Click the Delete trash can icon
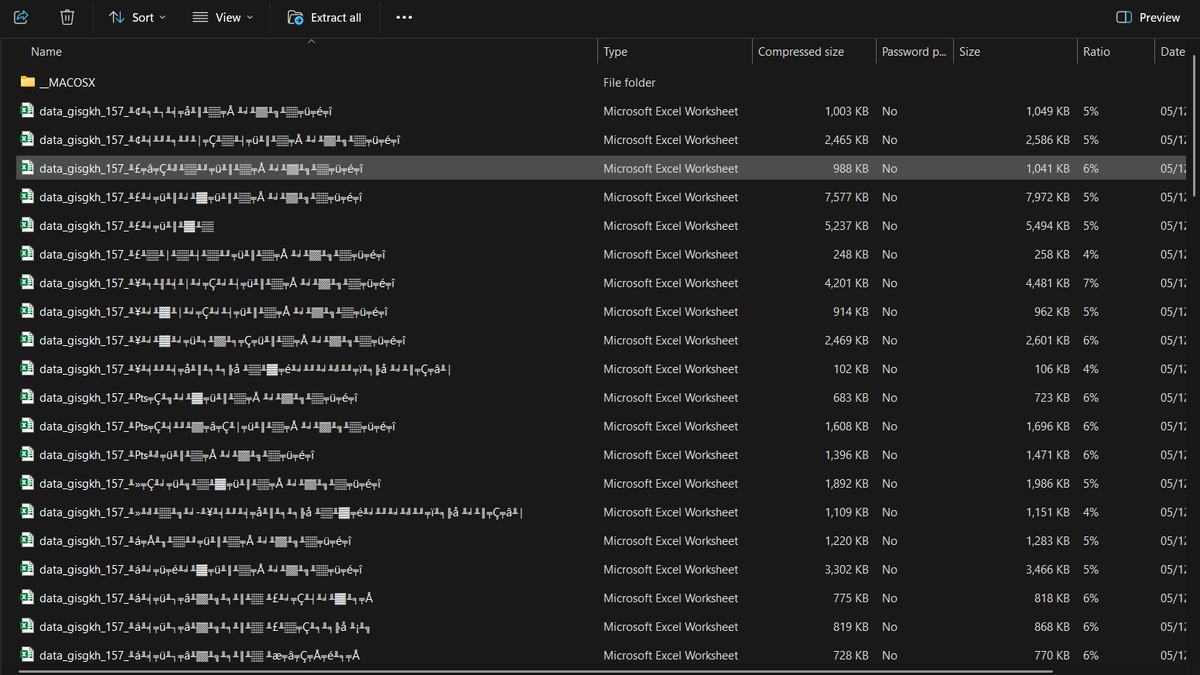This screenshot has height=675, width=1200. (x=67, y=17)
